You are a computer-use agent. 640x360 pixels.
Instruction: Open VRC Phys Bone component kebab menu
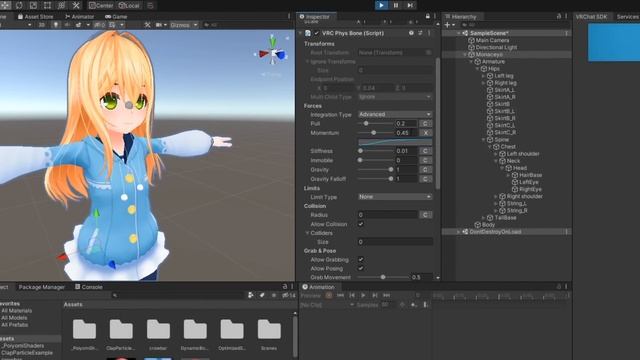429,33
